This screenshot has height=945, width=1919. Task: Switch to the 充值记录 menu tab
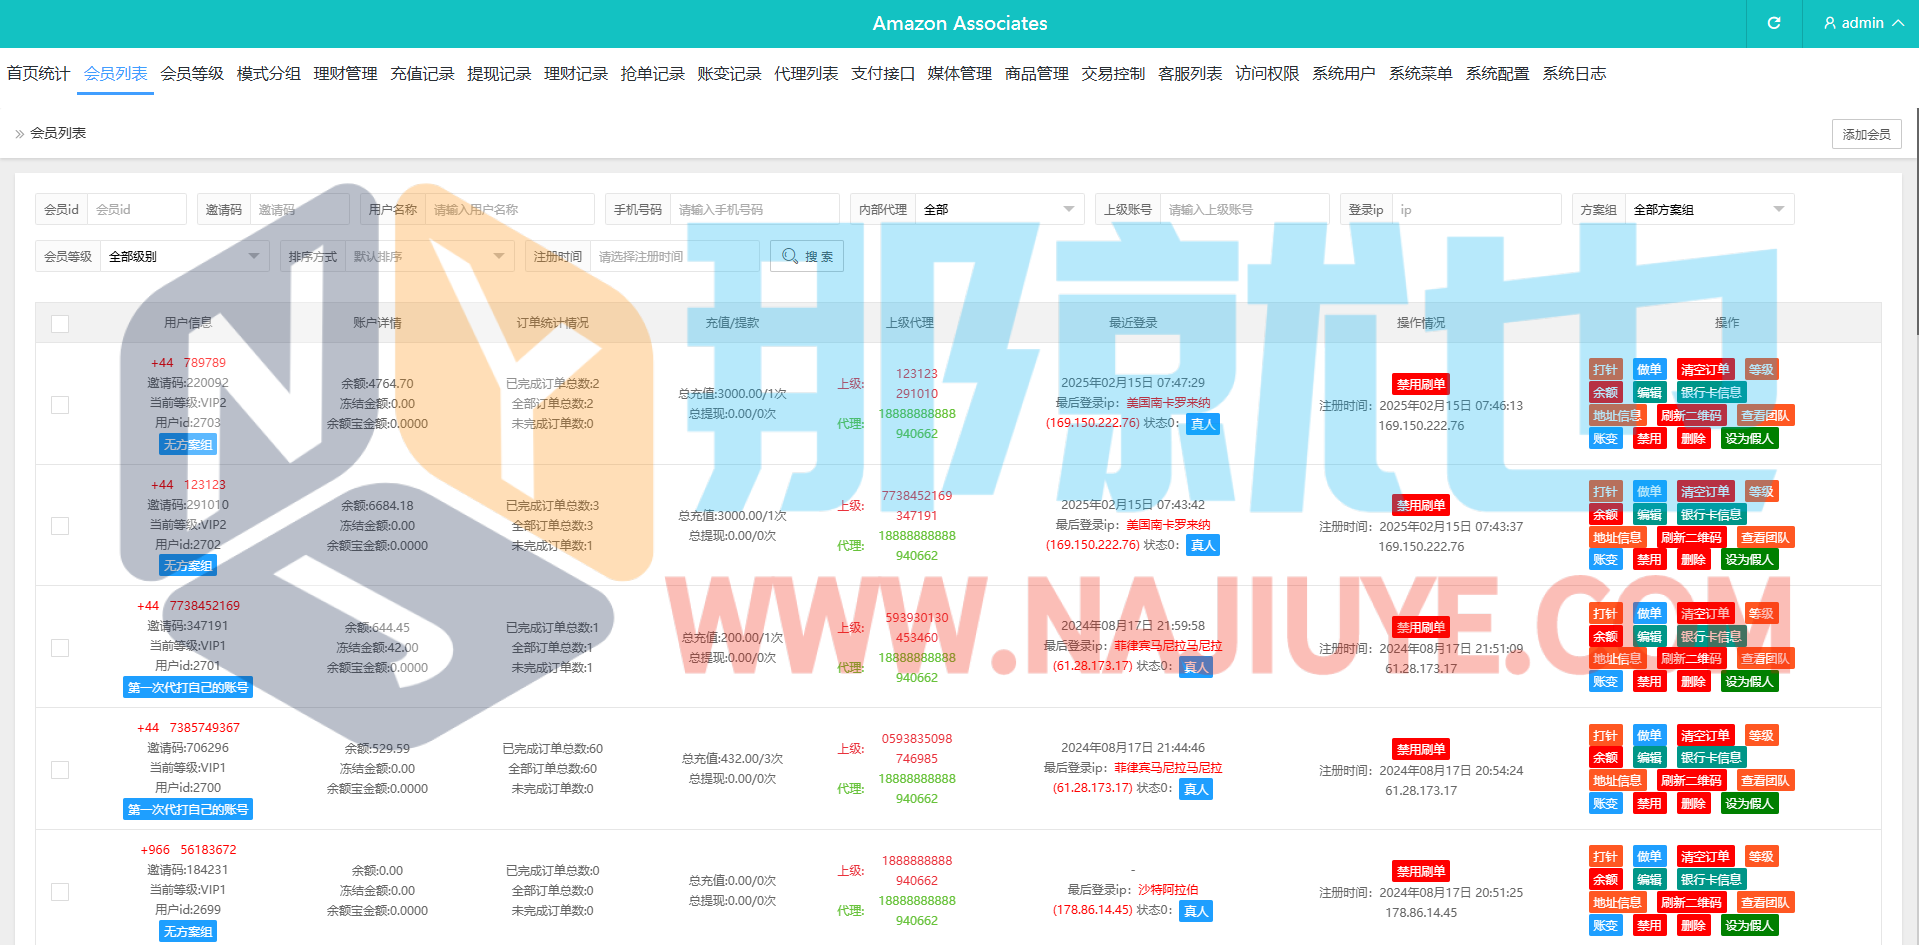[422, 74]
